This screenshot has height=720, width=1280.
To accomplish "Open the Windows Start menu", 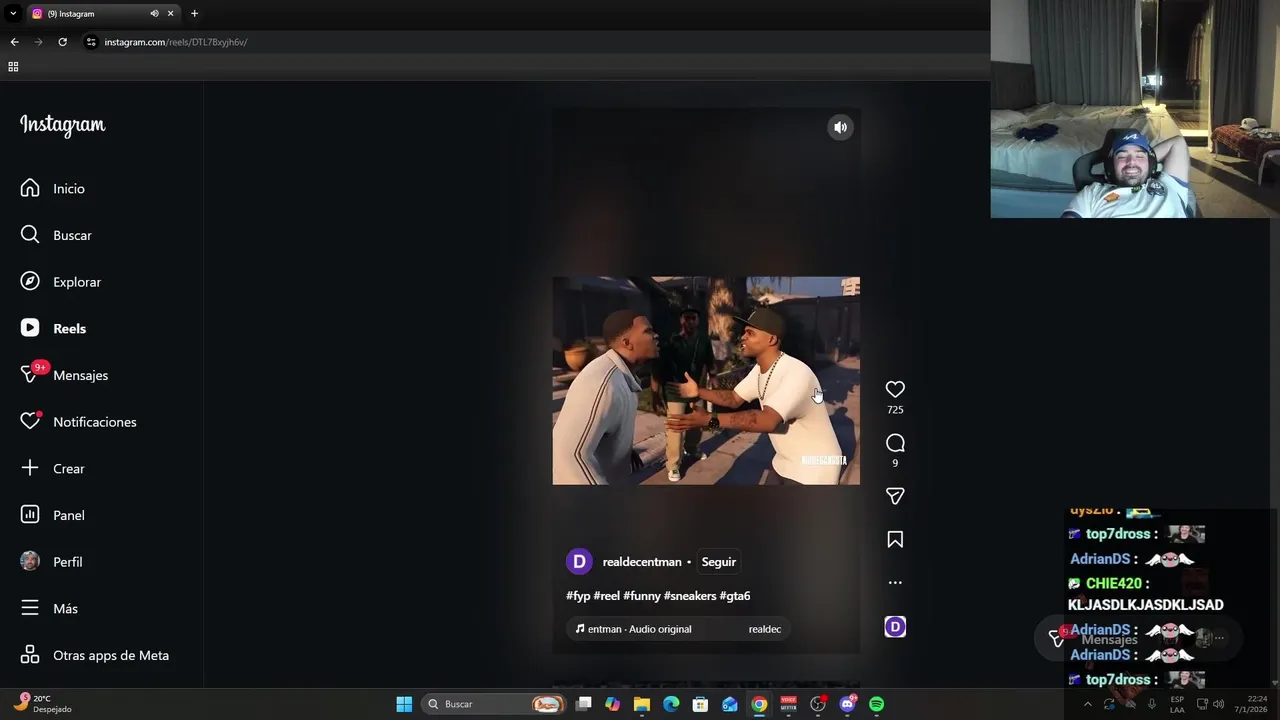I will 404,704.
